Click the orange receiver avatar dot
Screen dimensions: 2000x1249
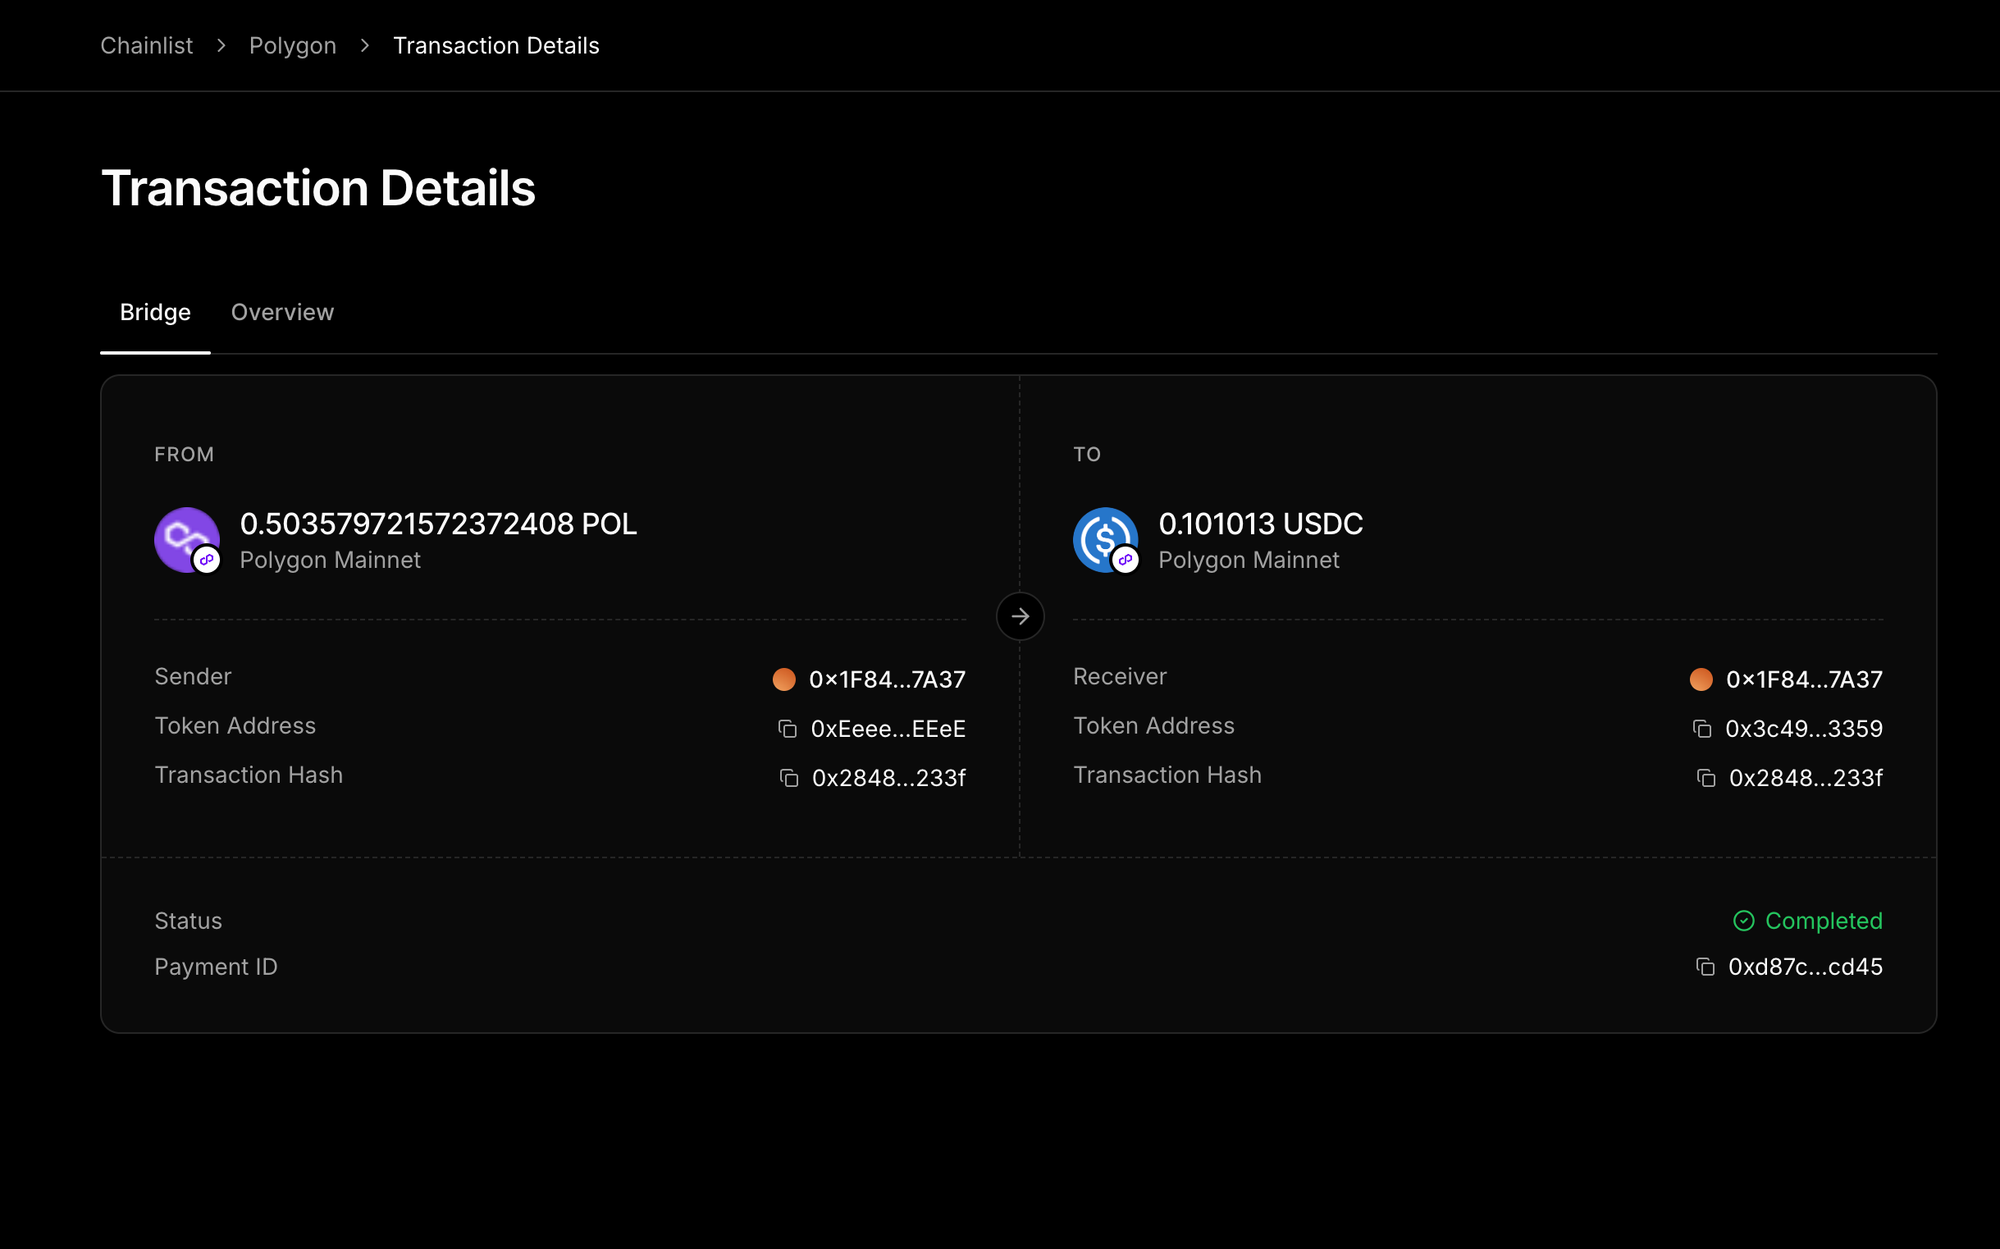[x=1701, y=680]
